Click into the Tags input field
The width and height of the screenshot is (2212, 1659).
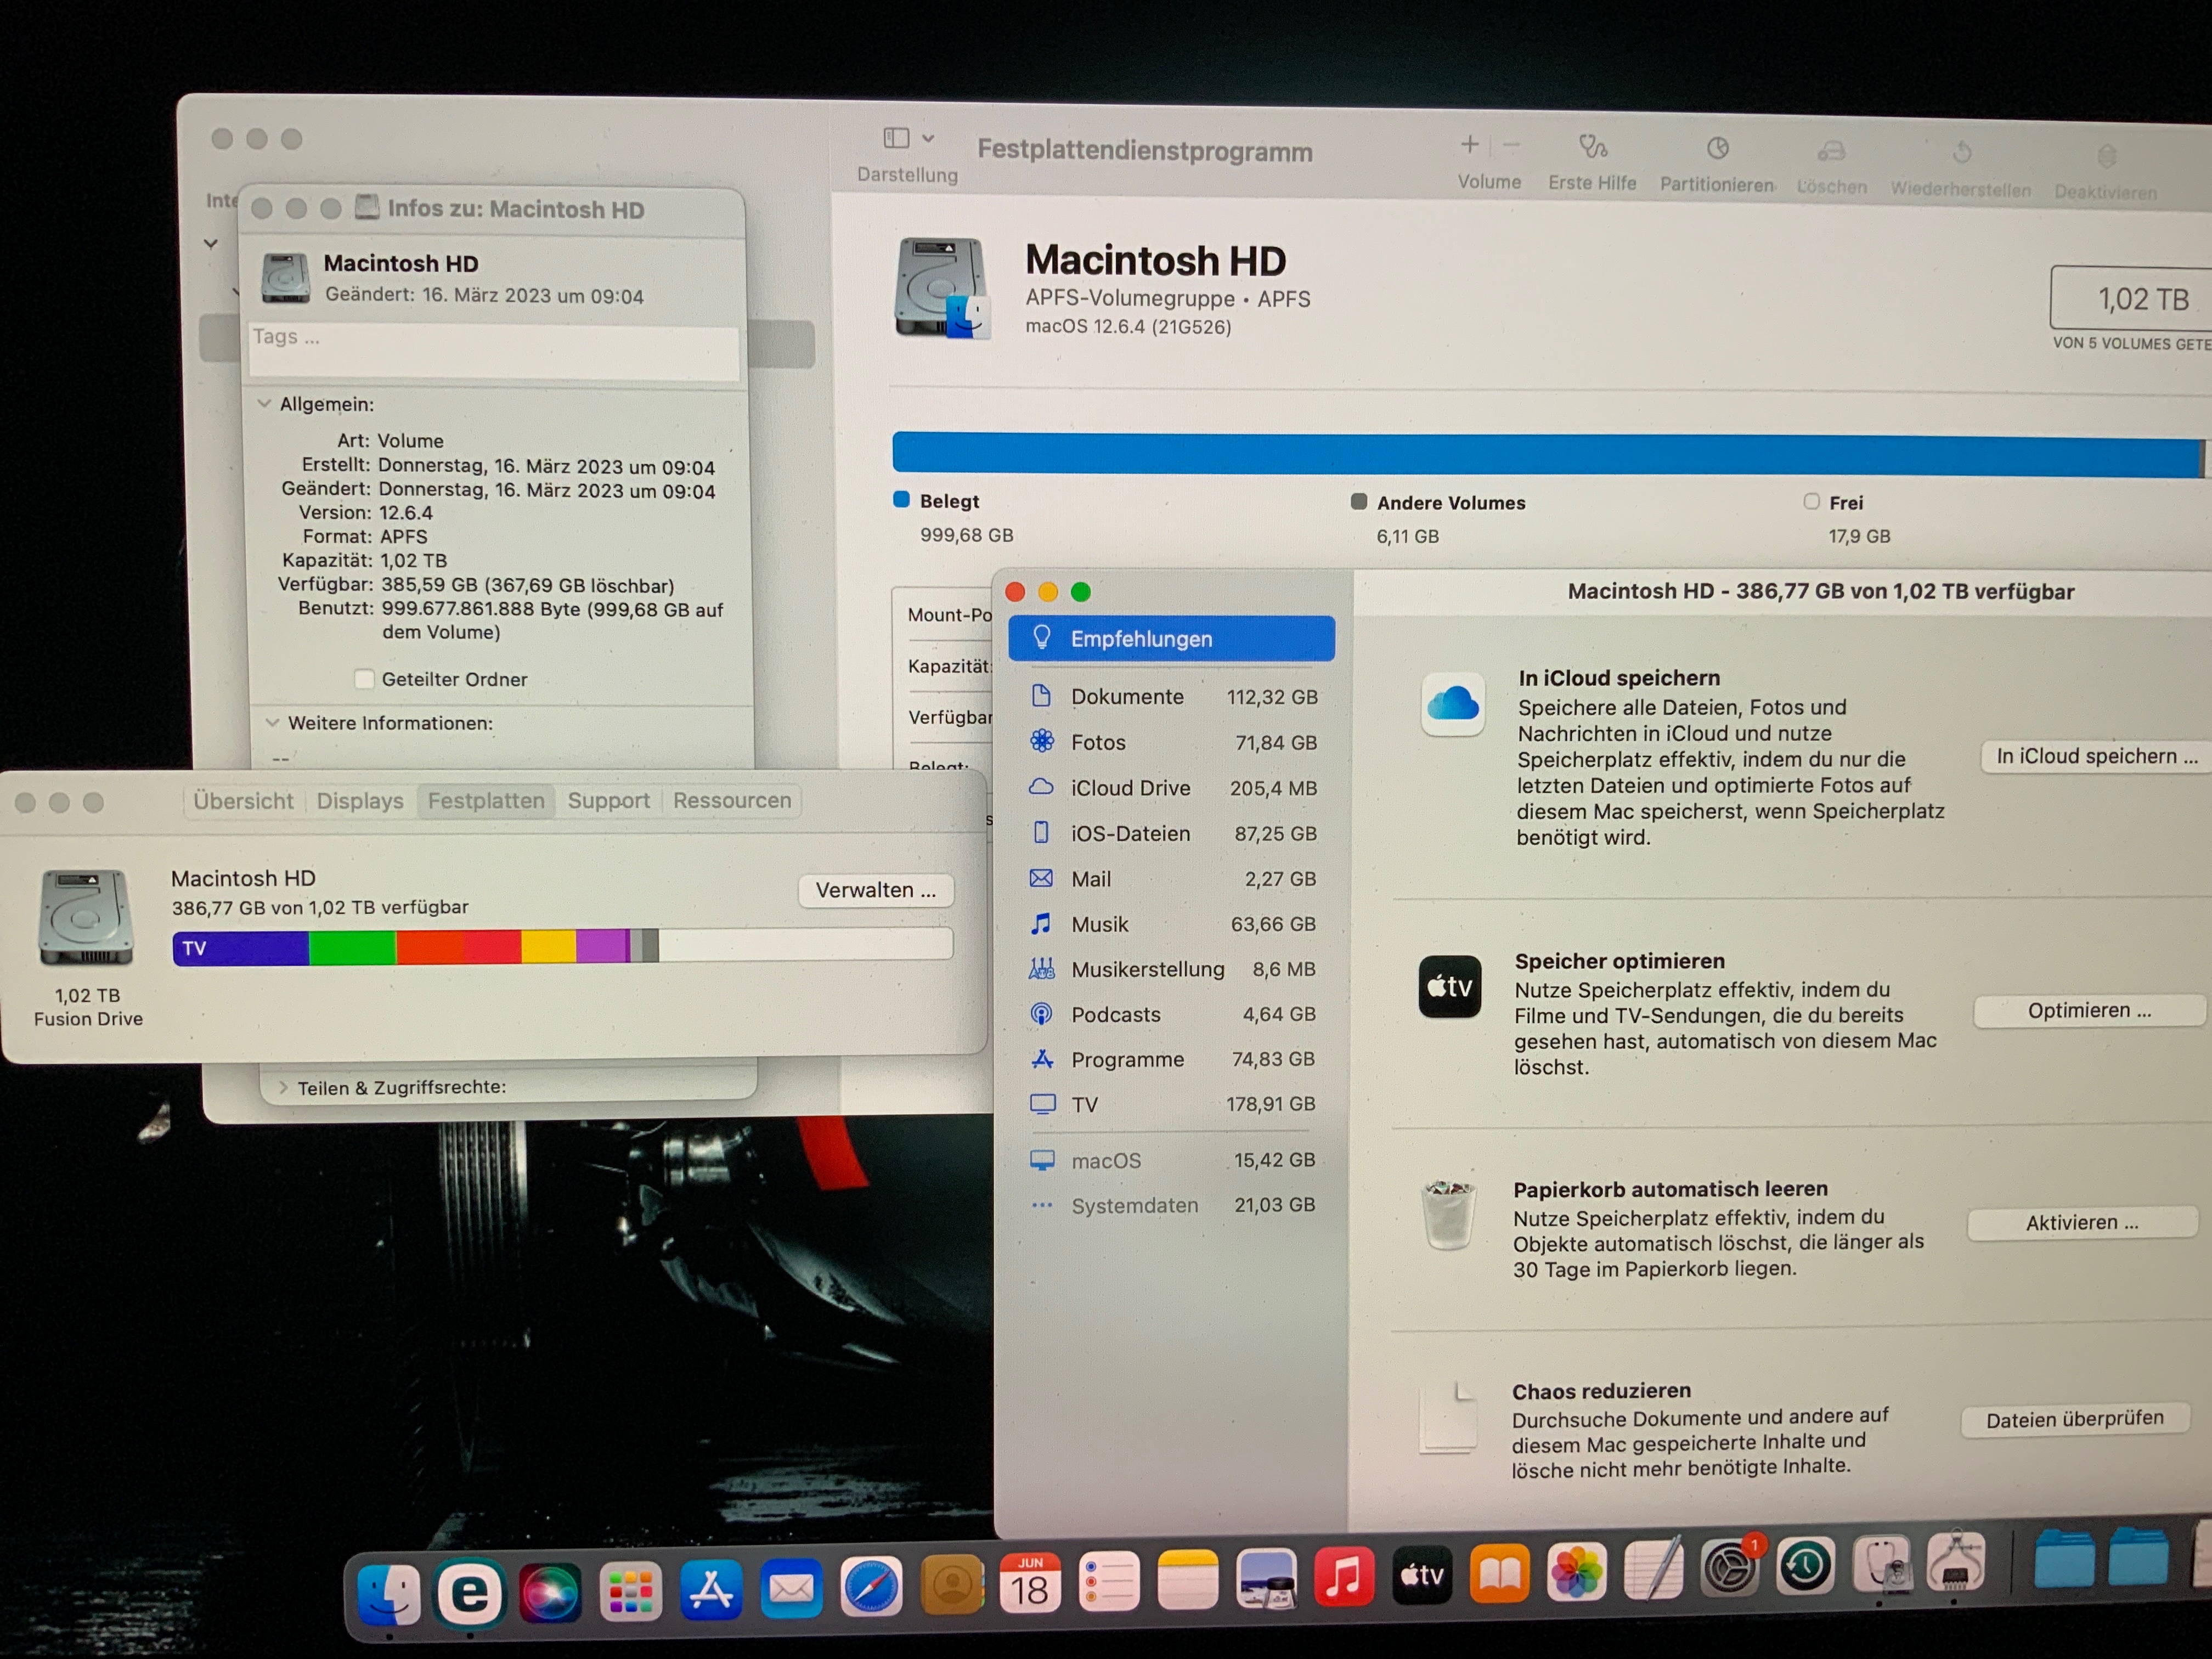click(x=493, y=350)
